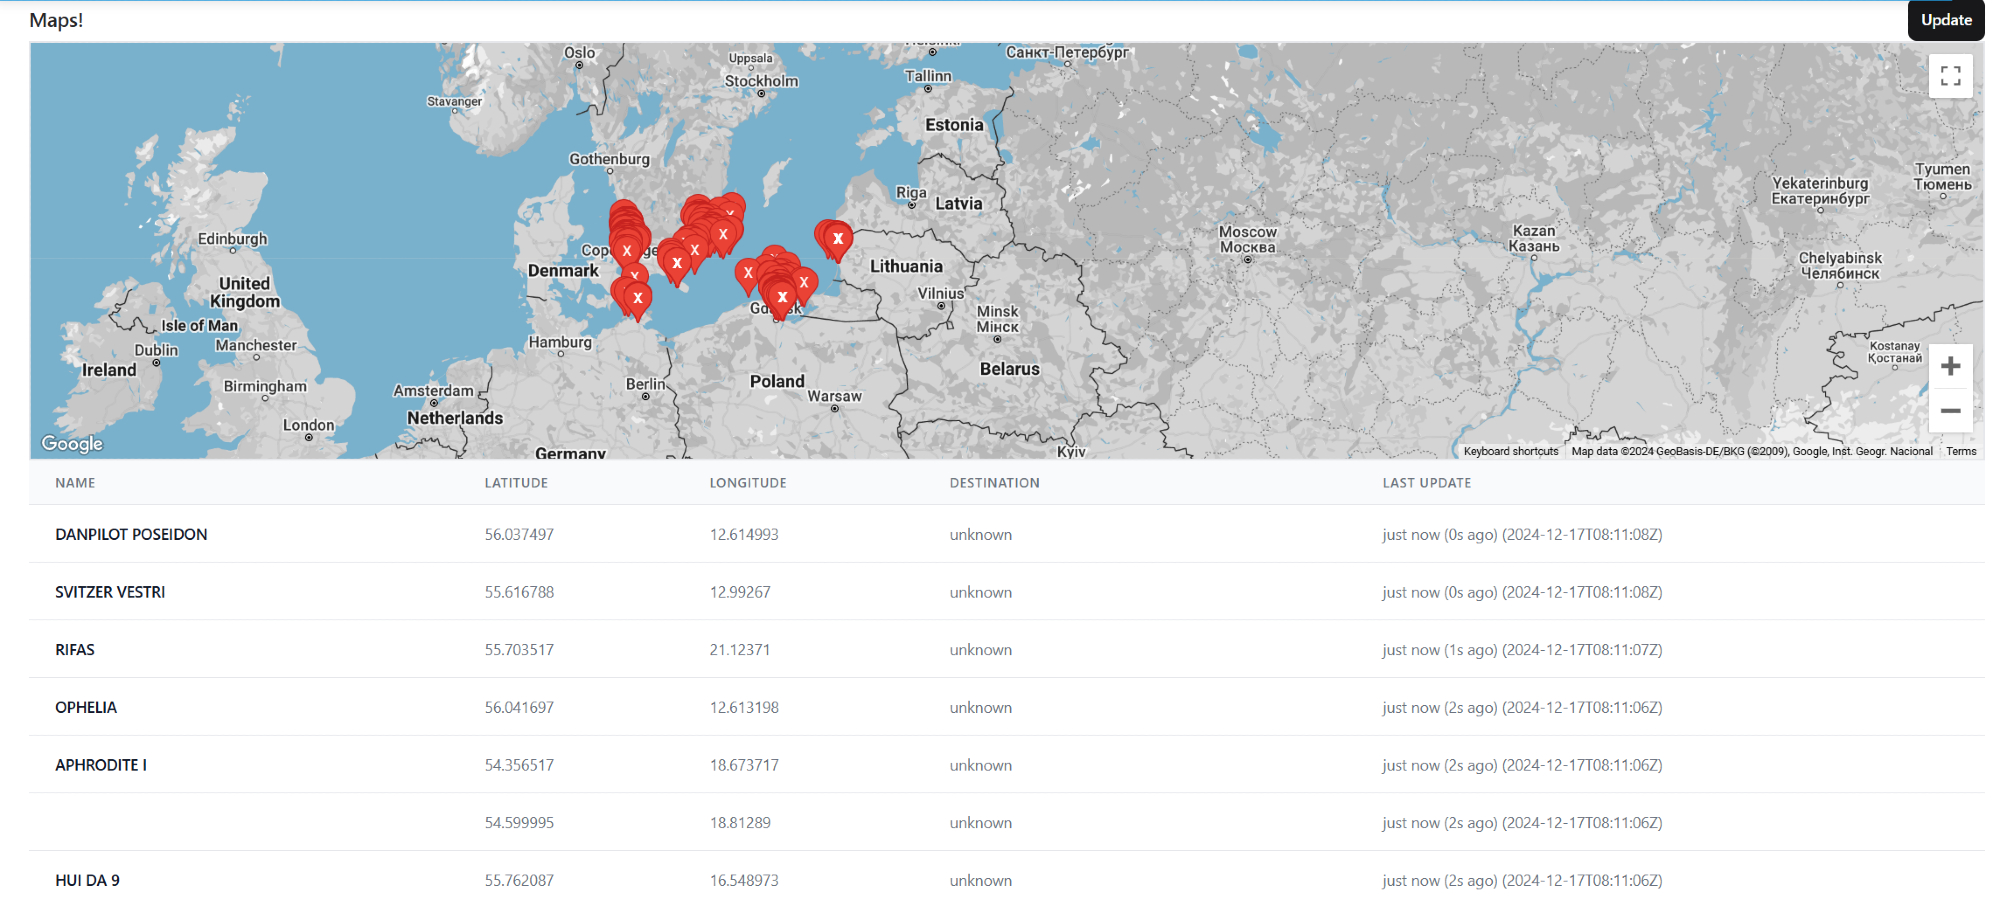Select the red marker off Lithuania's coast

838,238
